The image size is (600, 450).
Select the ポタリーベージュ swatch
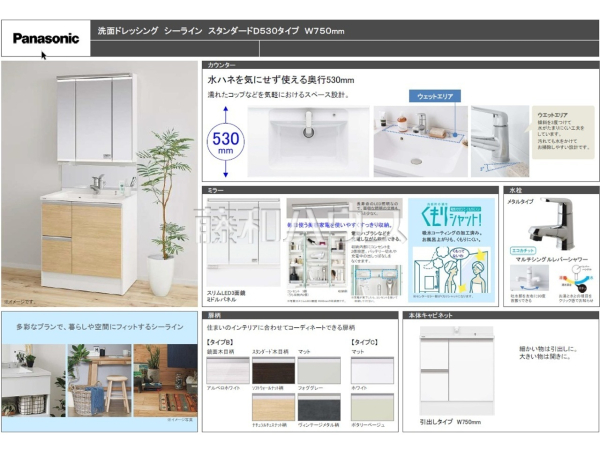coord(372,408)
